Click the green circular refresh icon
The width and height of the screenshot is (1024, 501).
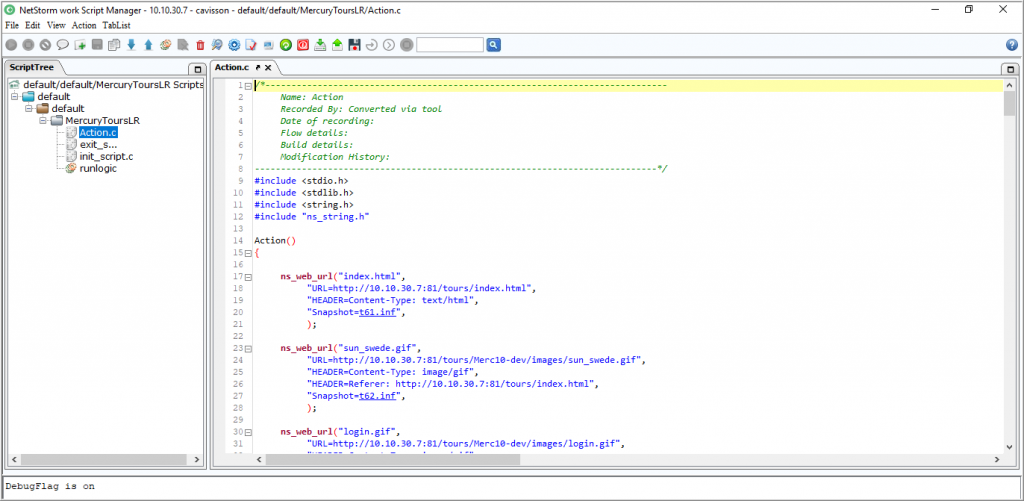285,45
